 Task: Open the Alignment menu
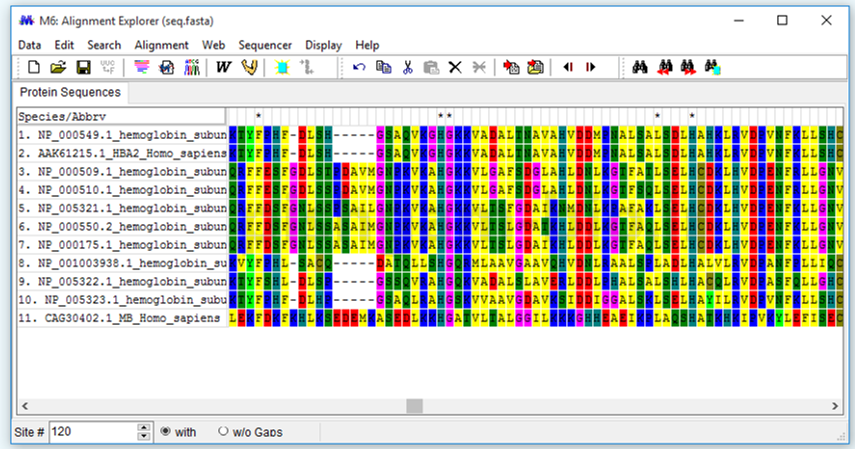point(161,45)
